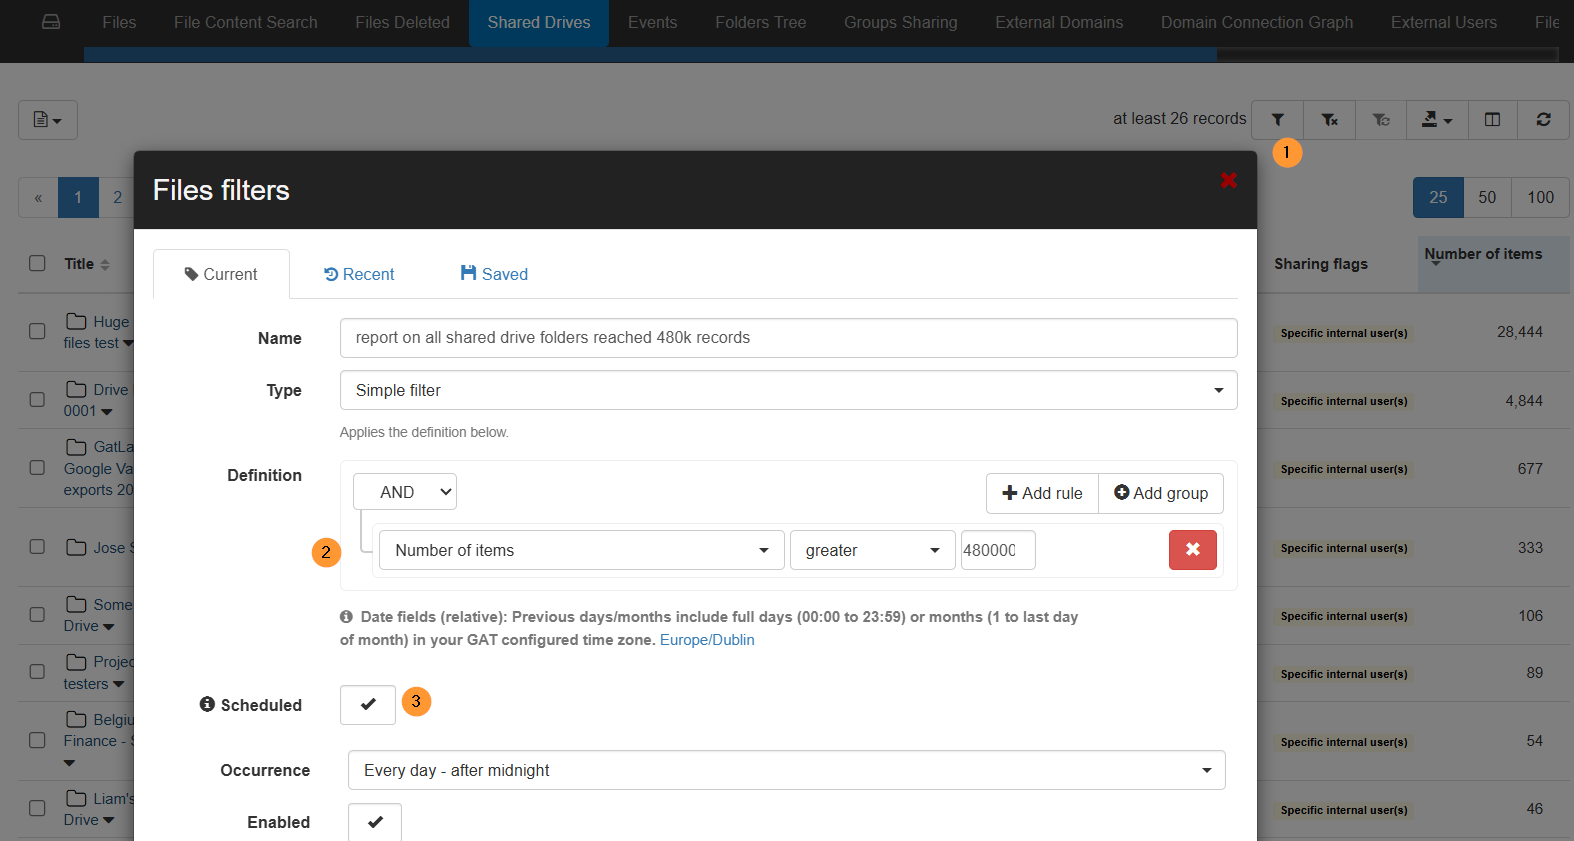Open the Type Simple filter dropdown
The width and height of the screenshot is (1574, 841).
[x=788, y=390]
